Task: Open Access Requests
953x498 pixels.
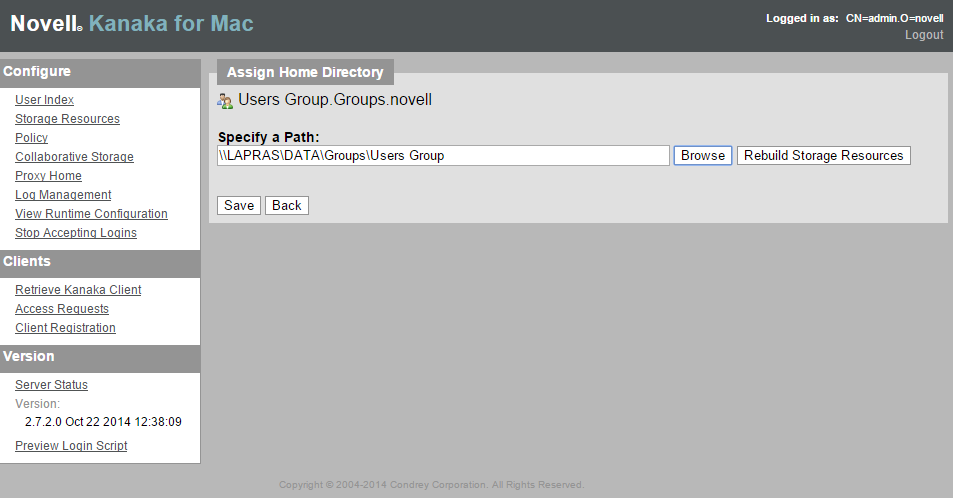Action: (x=62, y=308)
